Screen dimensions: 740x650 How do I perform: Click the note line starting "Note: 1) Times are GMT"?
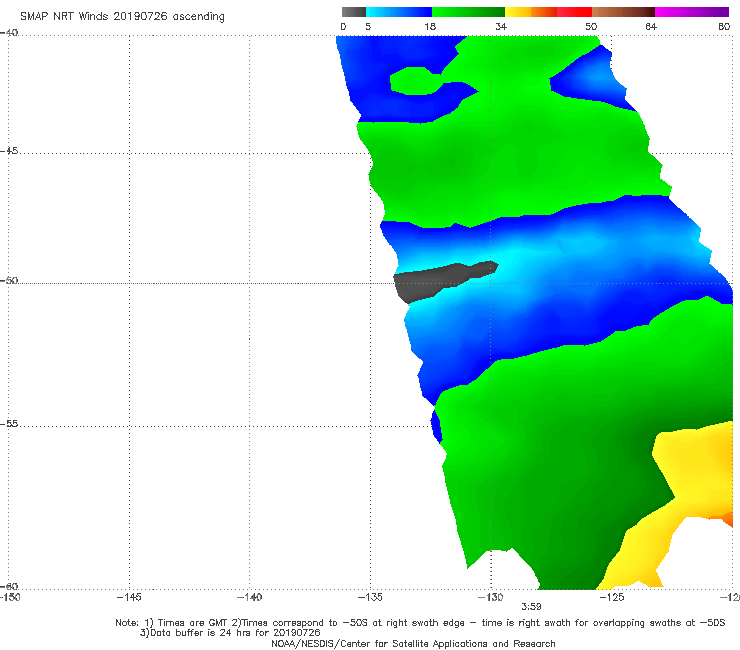point(420,623)
